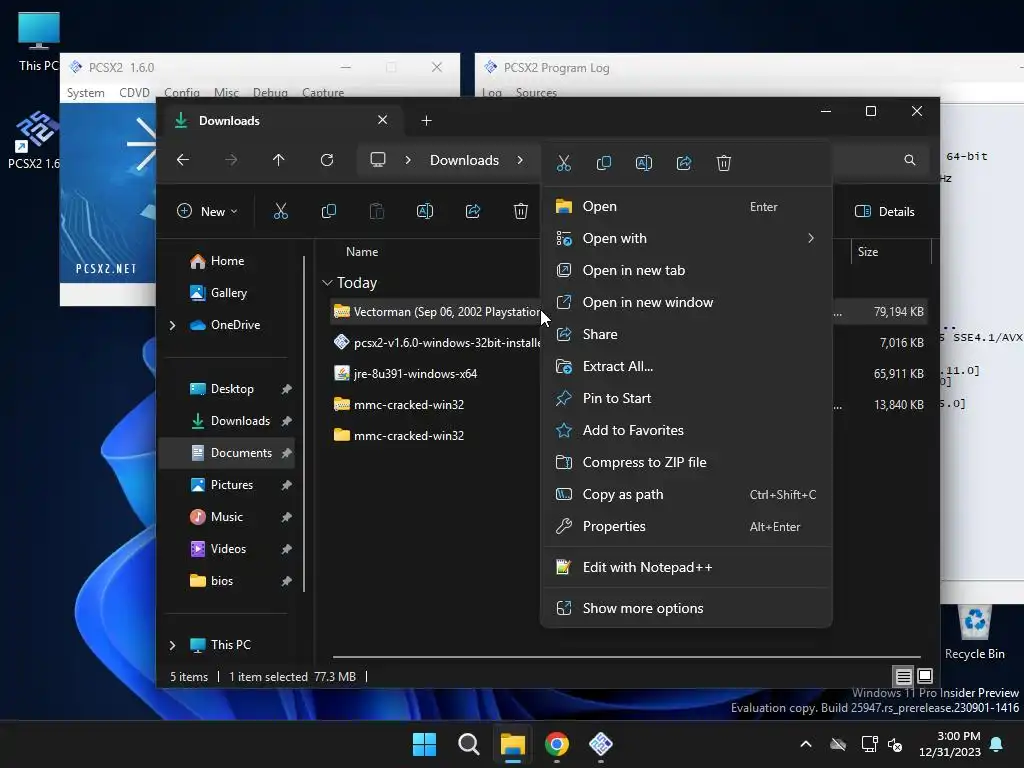Click Paste icon in Explorer toolbar
The image size is (1024, 768).
377,211
